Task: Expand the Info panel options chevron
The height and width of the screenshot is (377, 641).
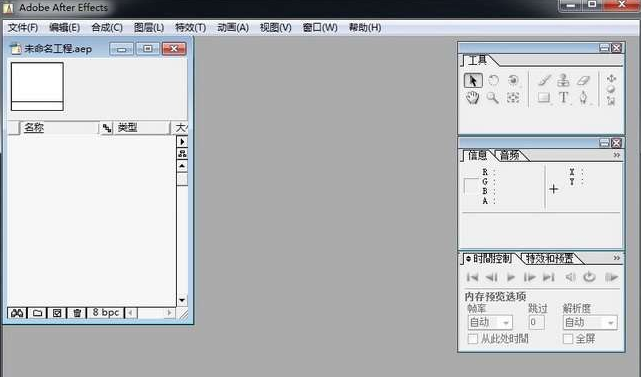Action: (616, 155)
